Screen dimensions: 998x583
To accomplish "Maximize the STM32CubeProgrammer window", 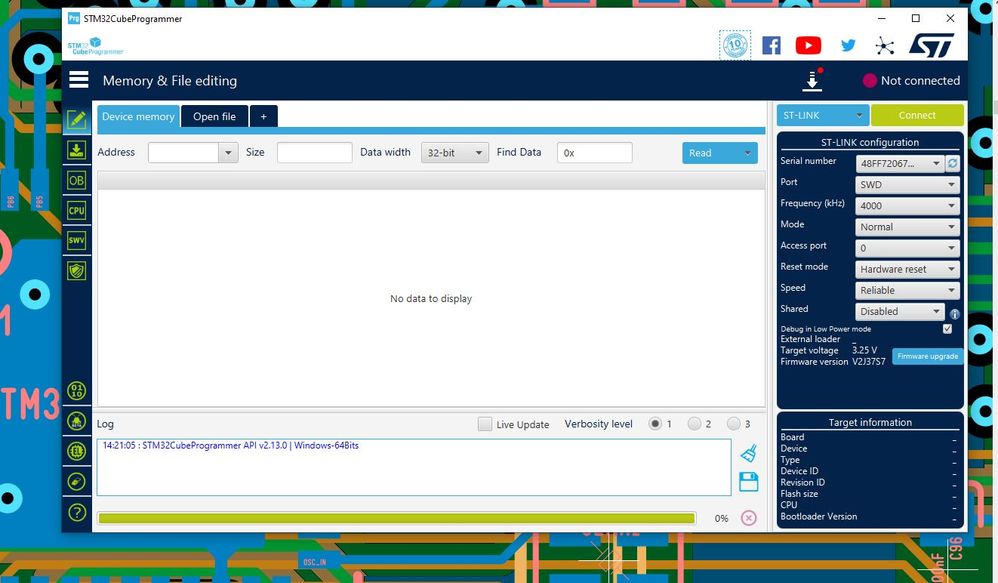I will (x=916, y=18).
